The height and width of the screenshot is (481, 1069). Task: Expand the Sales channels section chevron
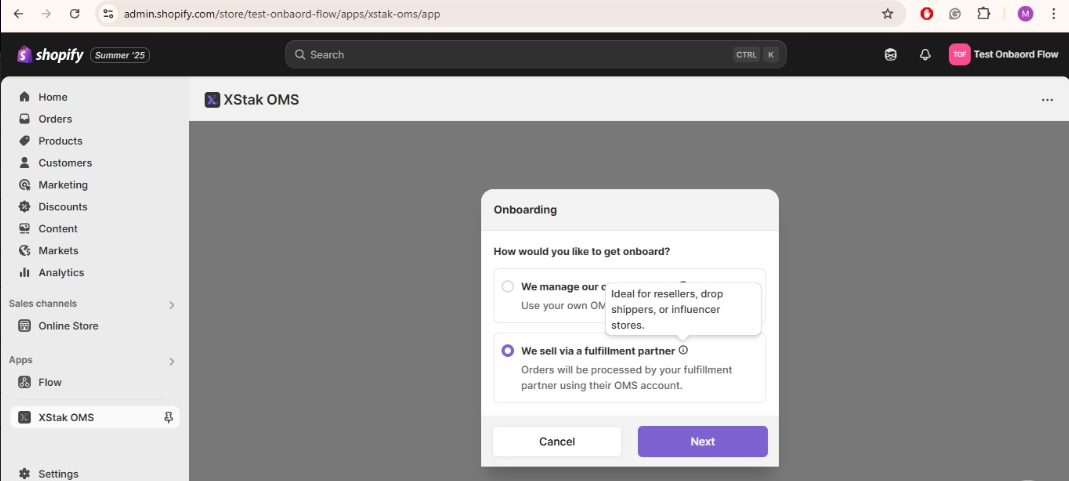(x=171, y=304)
